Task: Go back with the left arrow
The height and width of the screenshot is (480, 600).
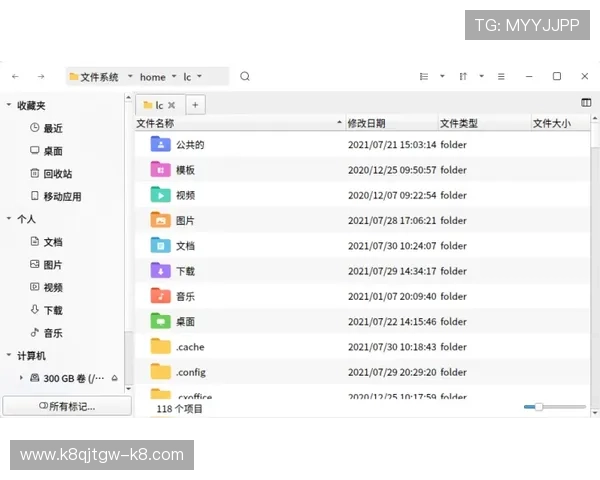Action: coord(15,77)
